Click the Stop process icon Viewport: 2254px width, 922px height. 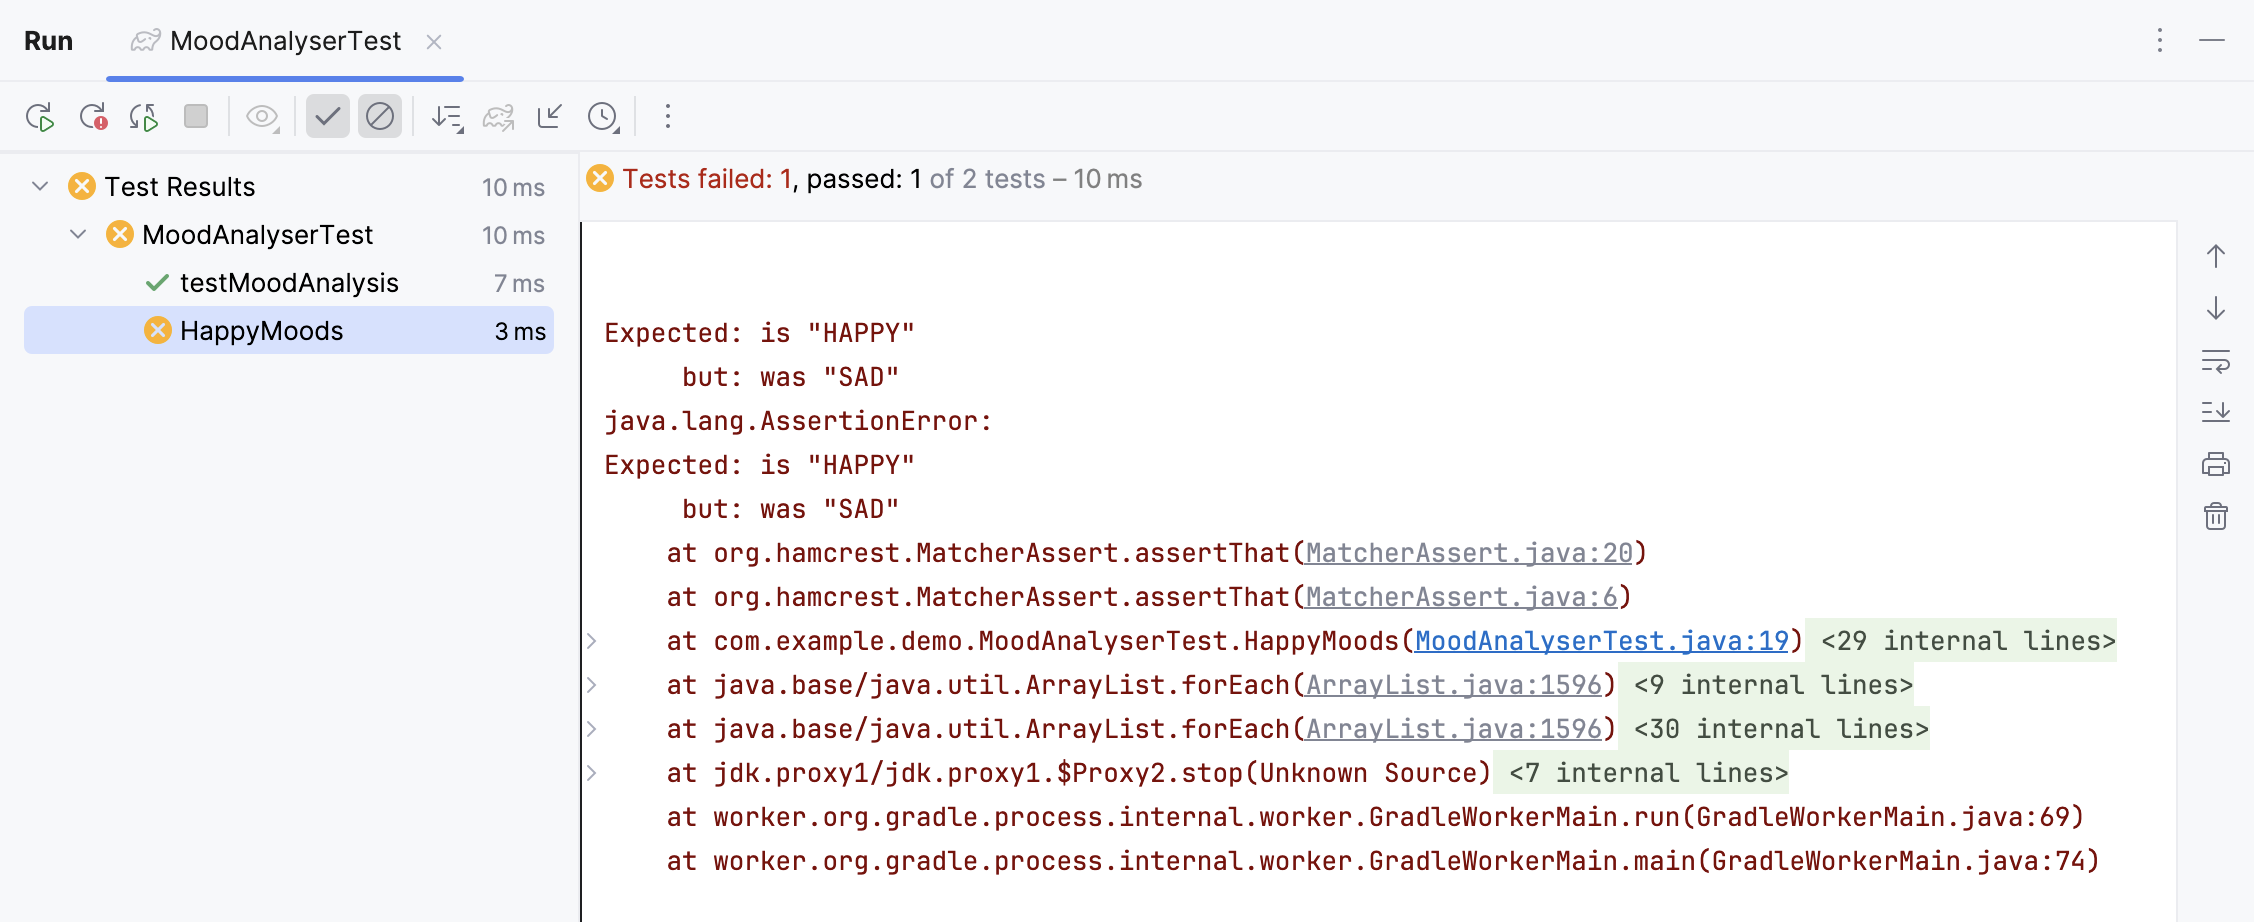tap(196, 116)
